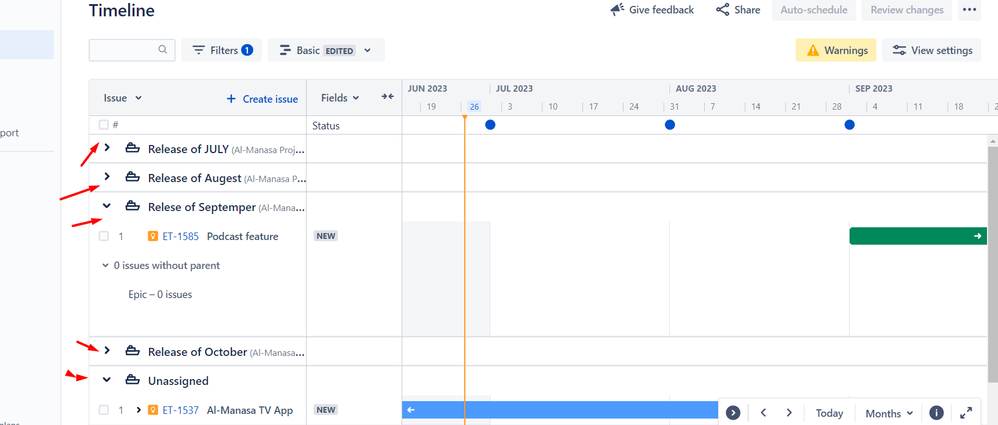
Task: Click the SEP 2023 month header
Action: (874, 88)
